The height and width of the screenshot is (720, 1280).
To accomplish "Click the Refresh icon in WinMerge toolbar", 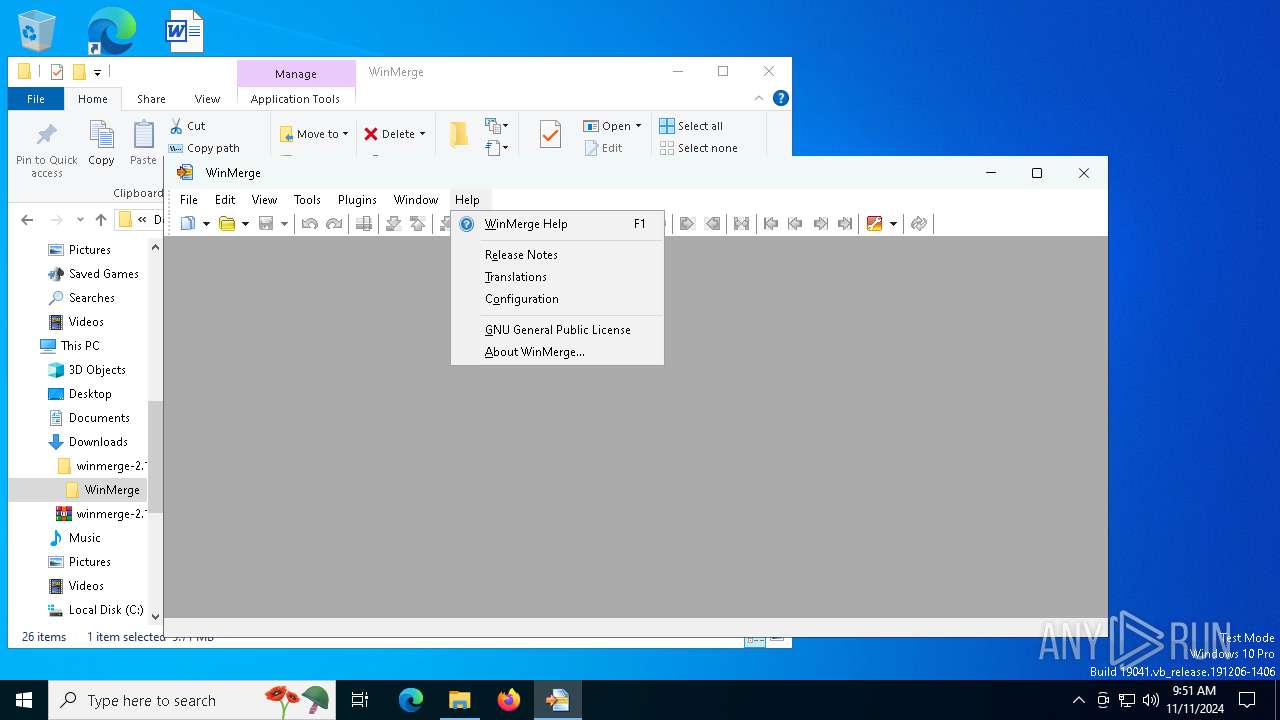I will 919,224.
